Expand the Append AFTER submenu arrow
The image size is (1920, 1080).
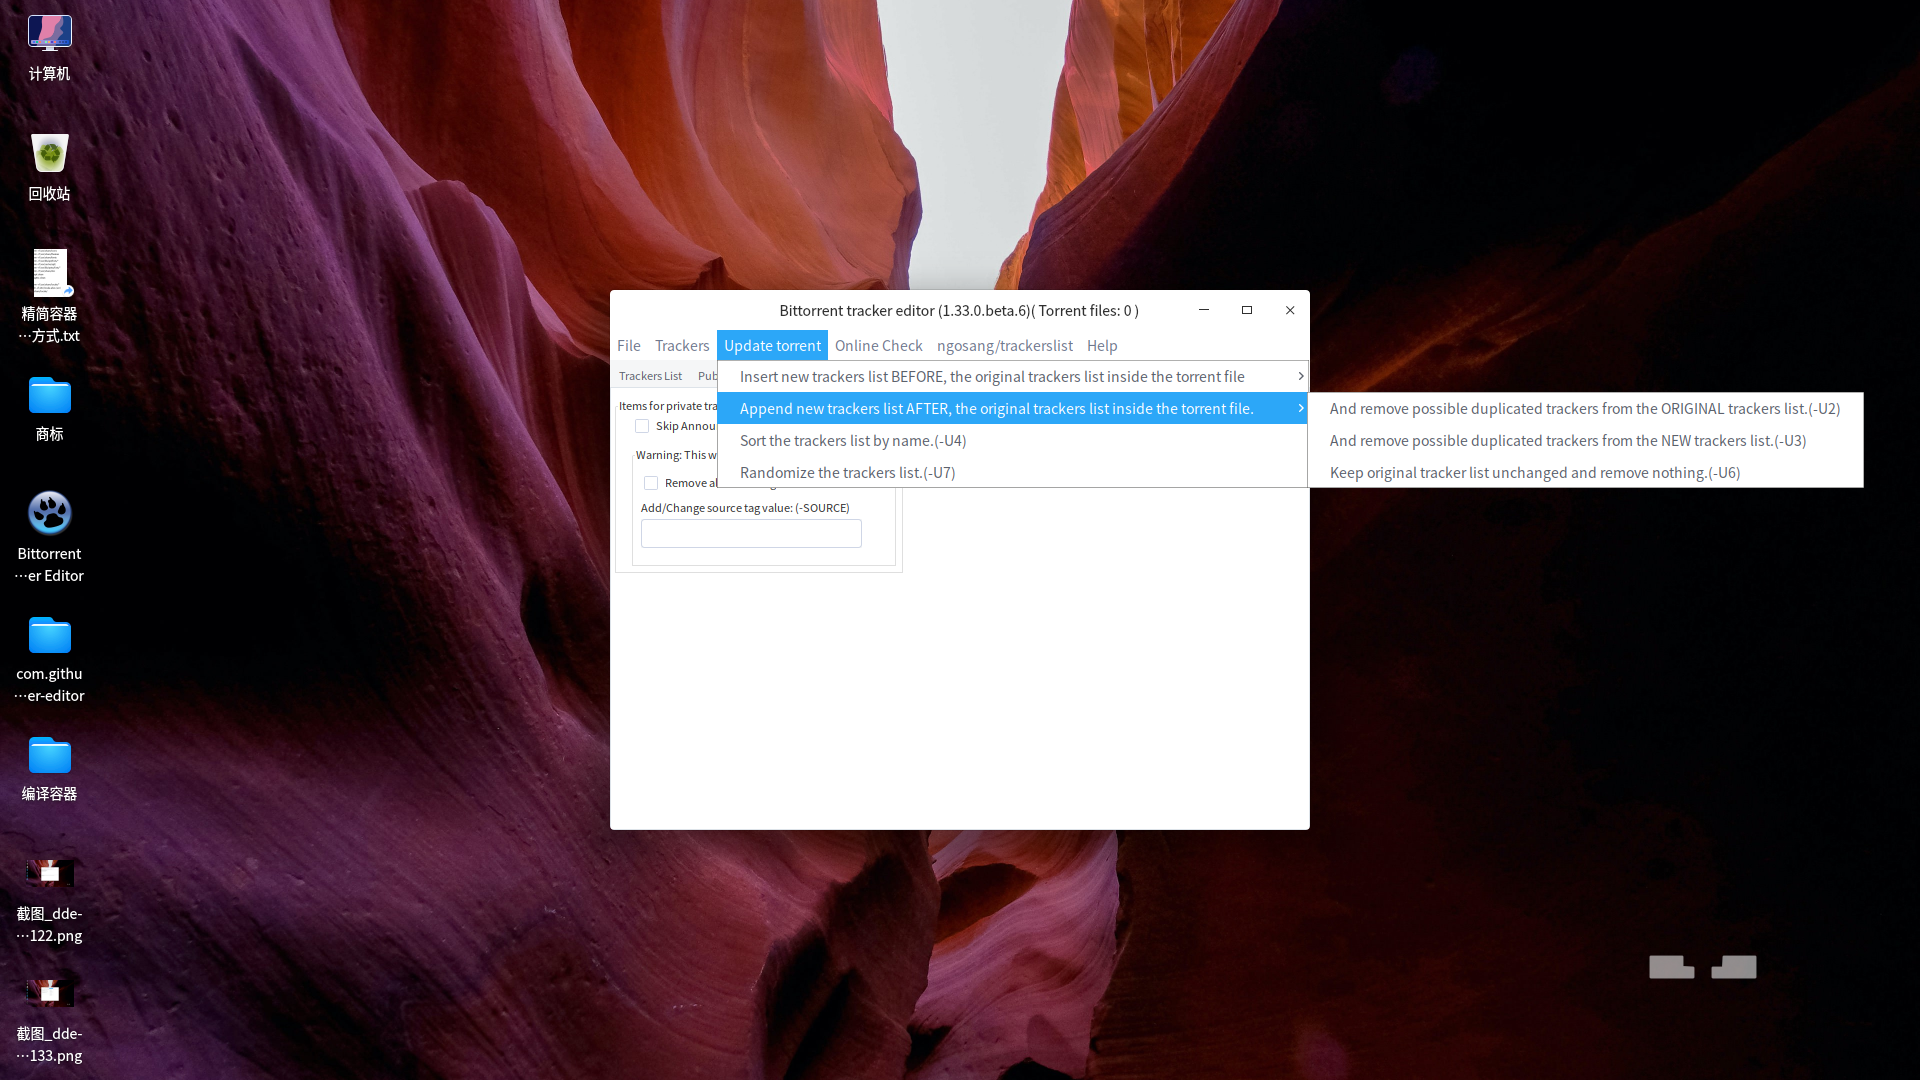coord(1300,409)
